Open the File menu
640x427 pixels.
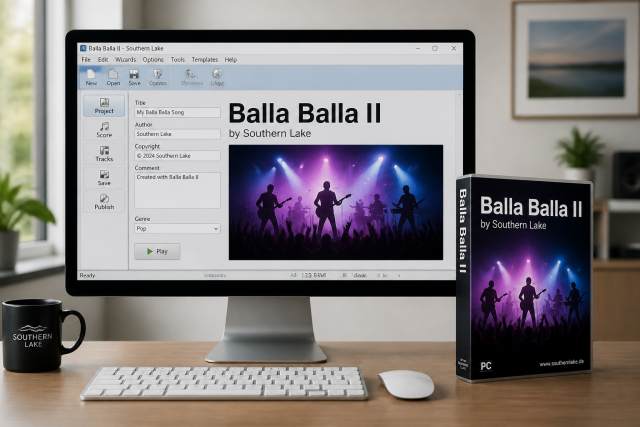point(86,60)
